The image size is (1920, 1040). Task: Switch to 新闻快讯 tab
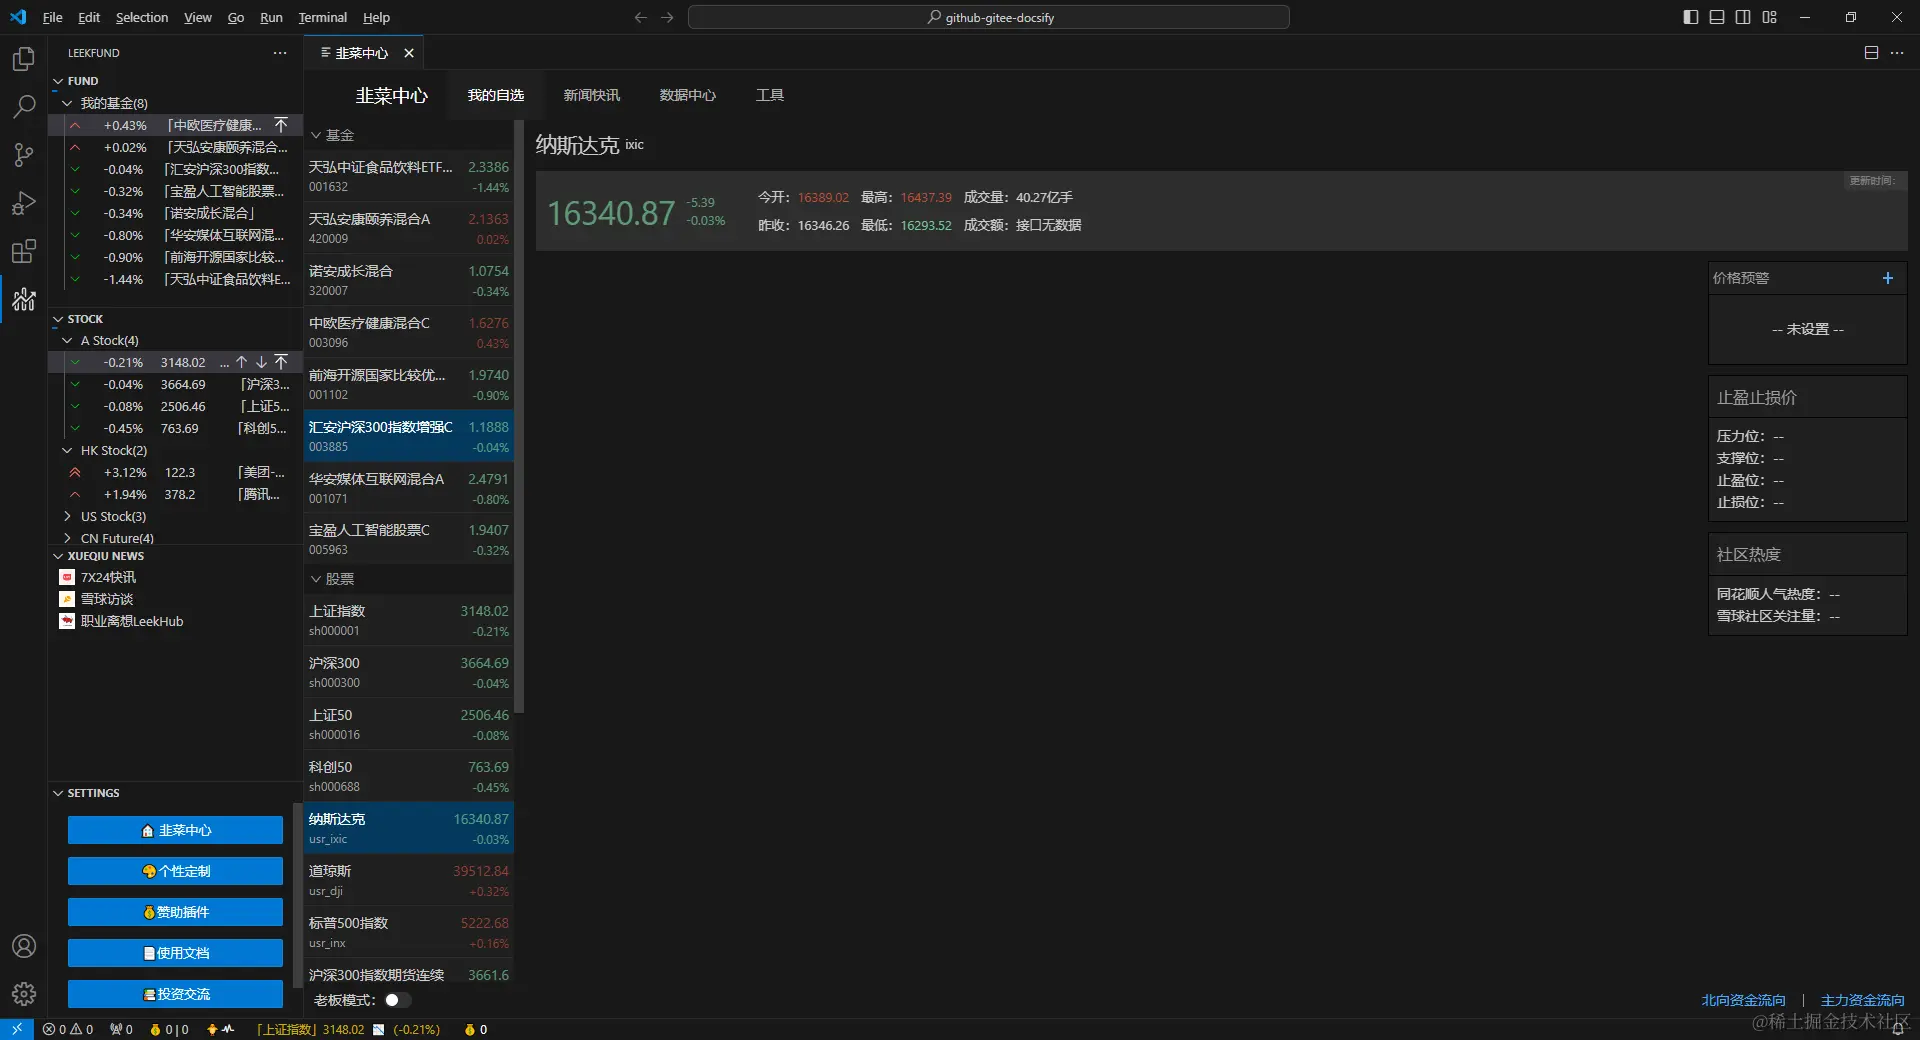(591, 95)
